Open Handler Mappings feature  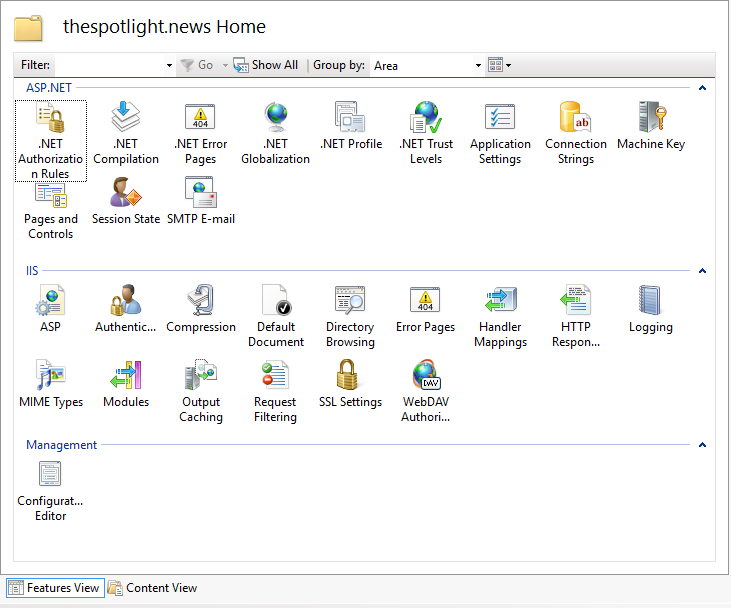pyautogui.click(x=500, y=316)
